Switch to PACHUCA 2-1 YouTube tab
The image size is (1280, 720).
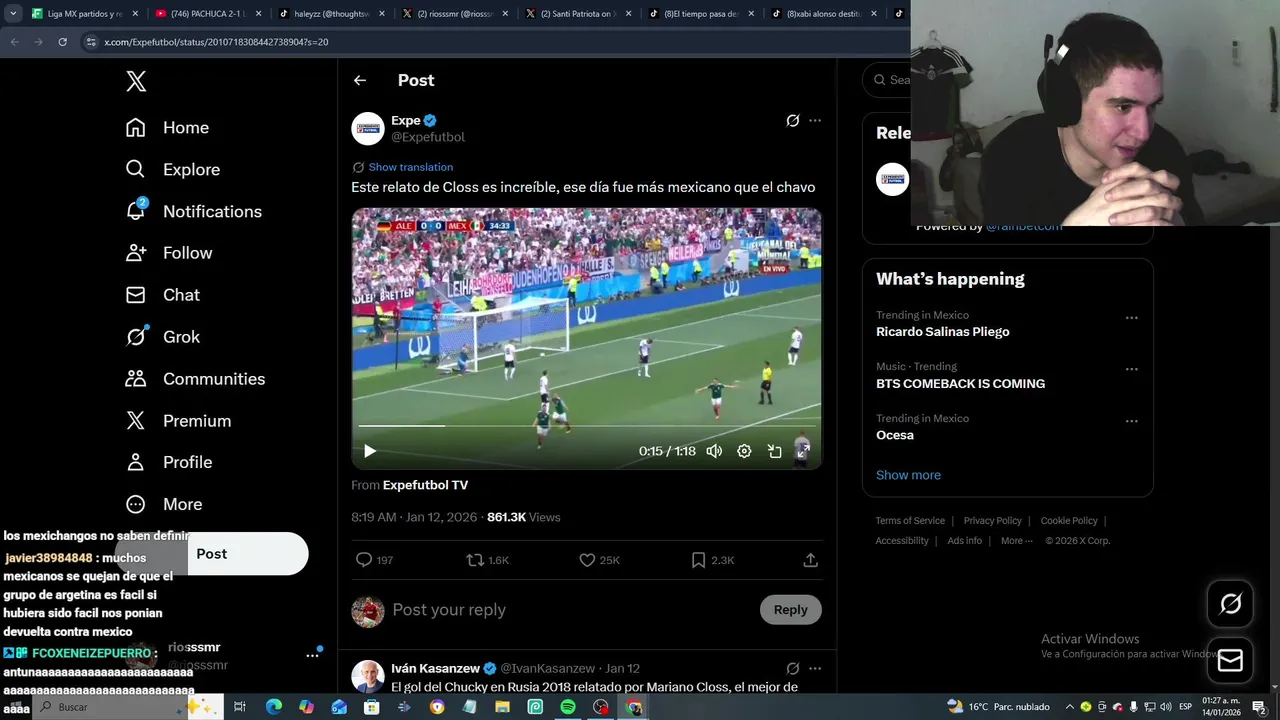click(x=207, y=14)
